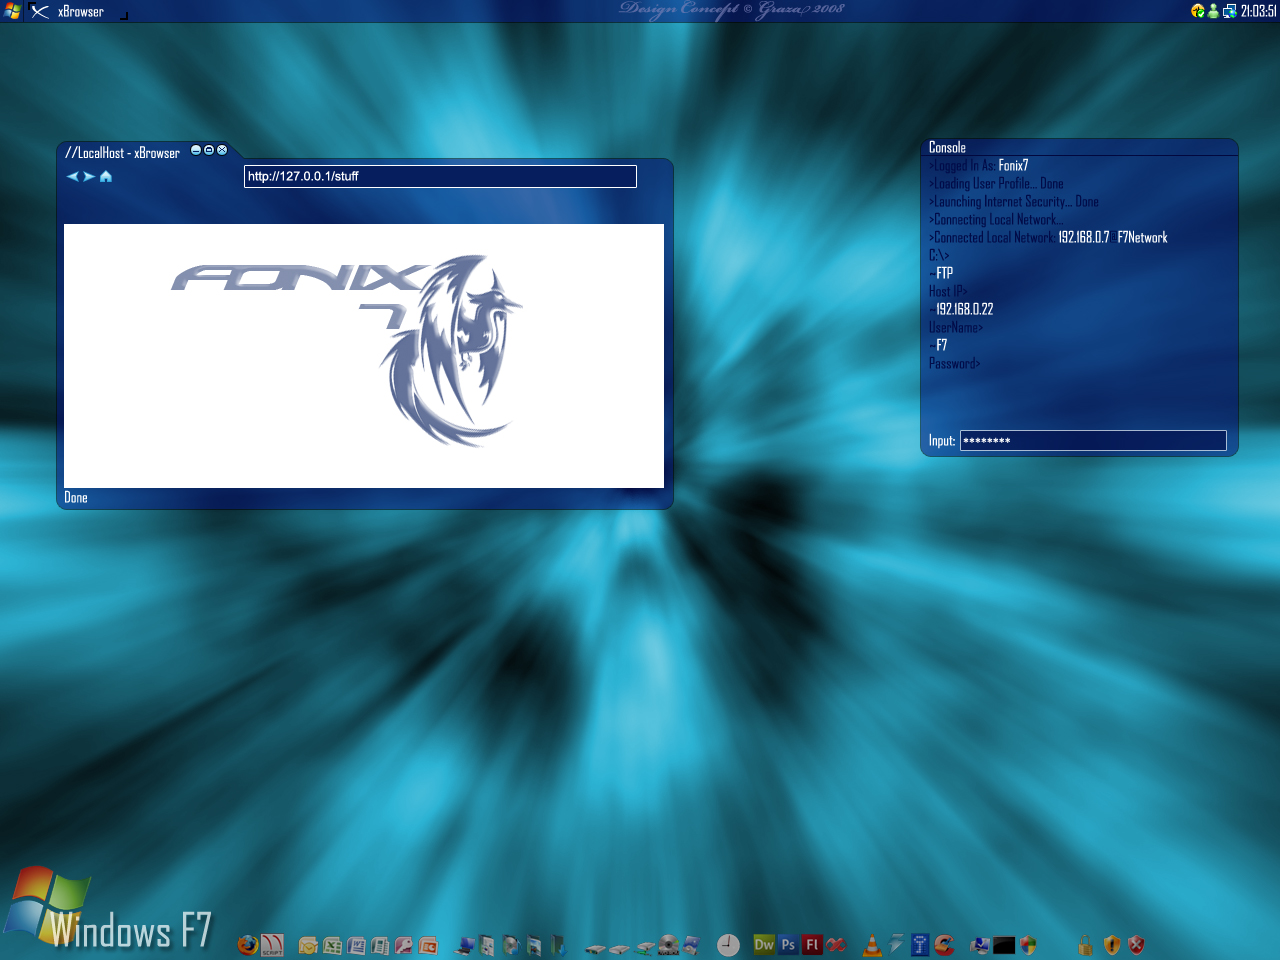The width and height of the screenshot is (1280, 960).
Task: Open Microsoft Word from the dock
Action: (356, 945)
